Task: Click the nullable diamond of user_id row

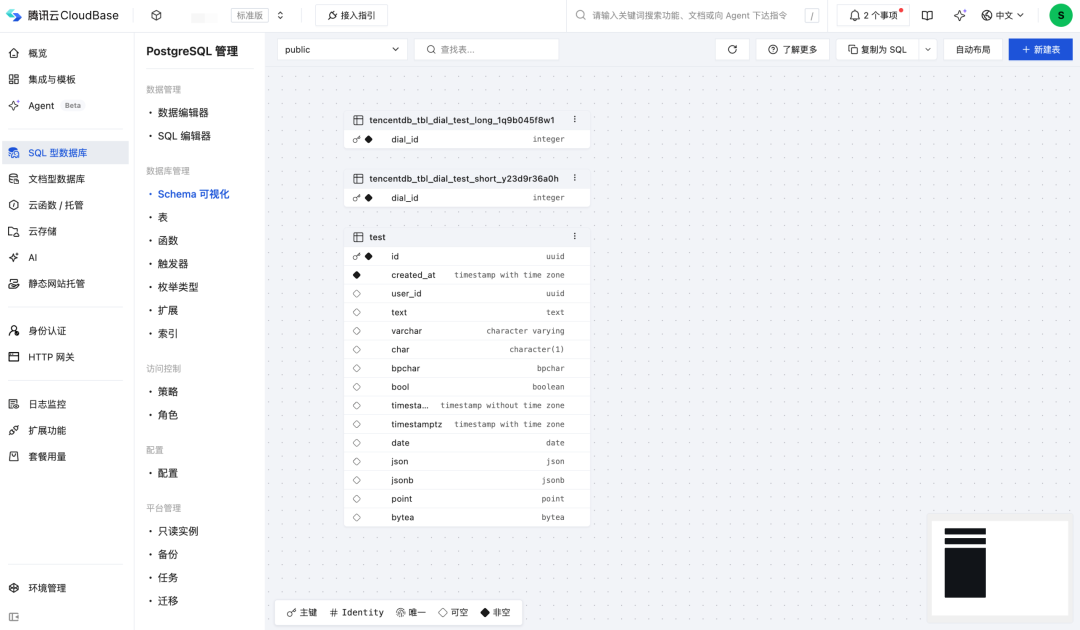Action: [357, 293]
